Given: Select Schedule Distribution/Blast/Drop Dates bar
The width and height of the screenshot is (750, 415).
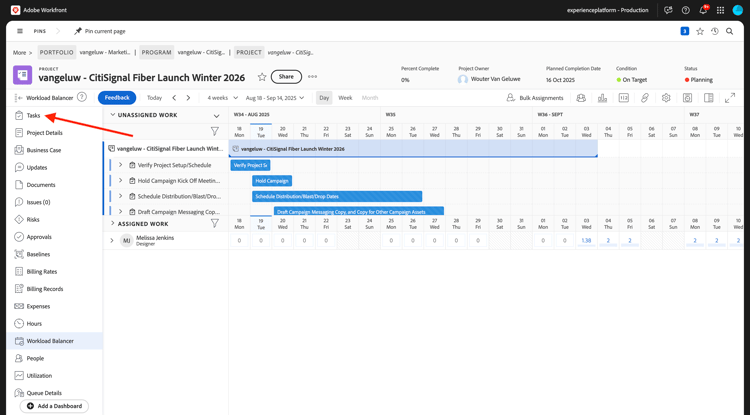Looking at the screenshot, I should [337, 197].
